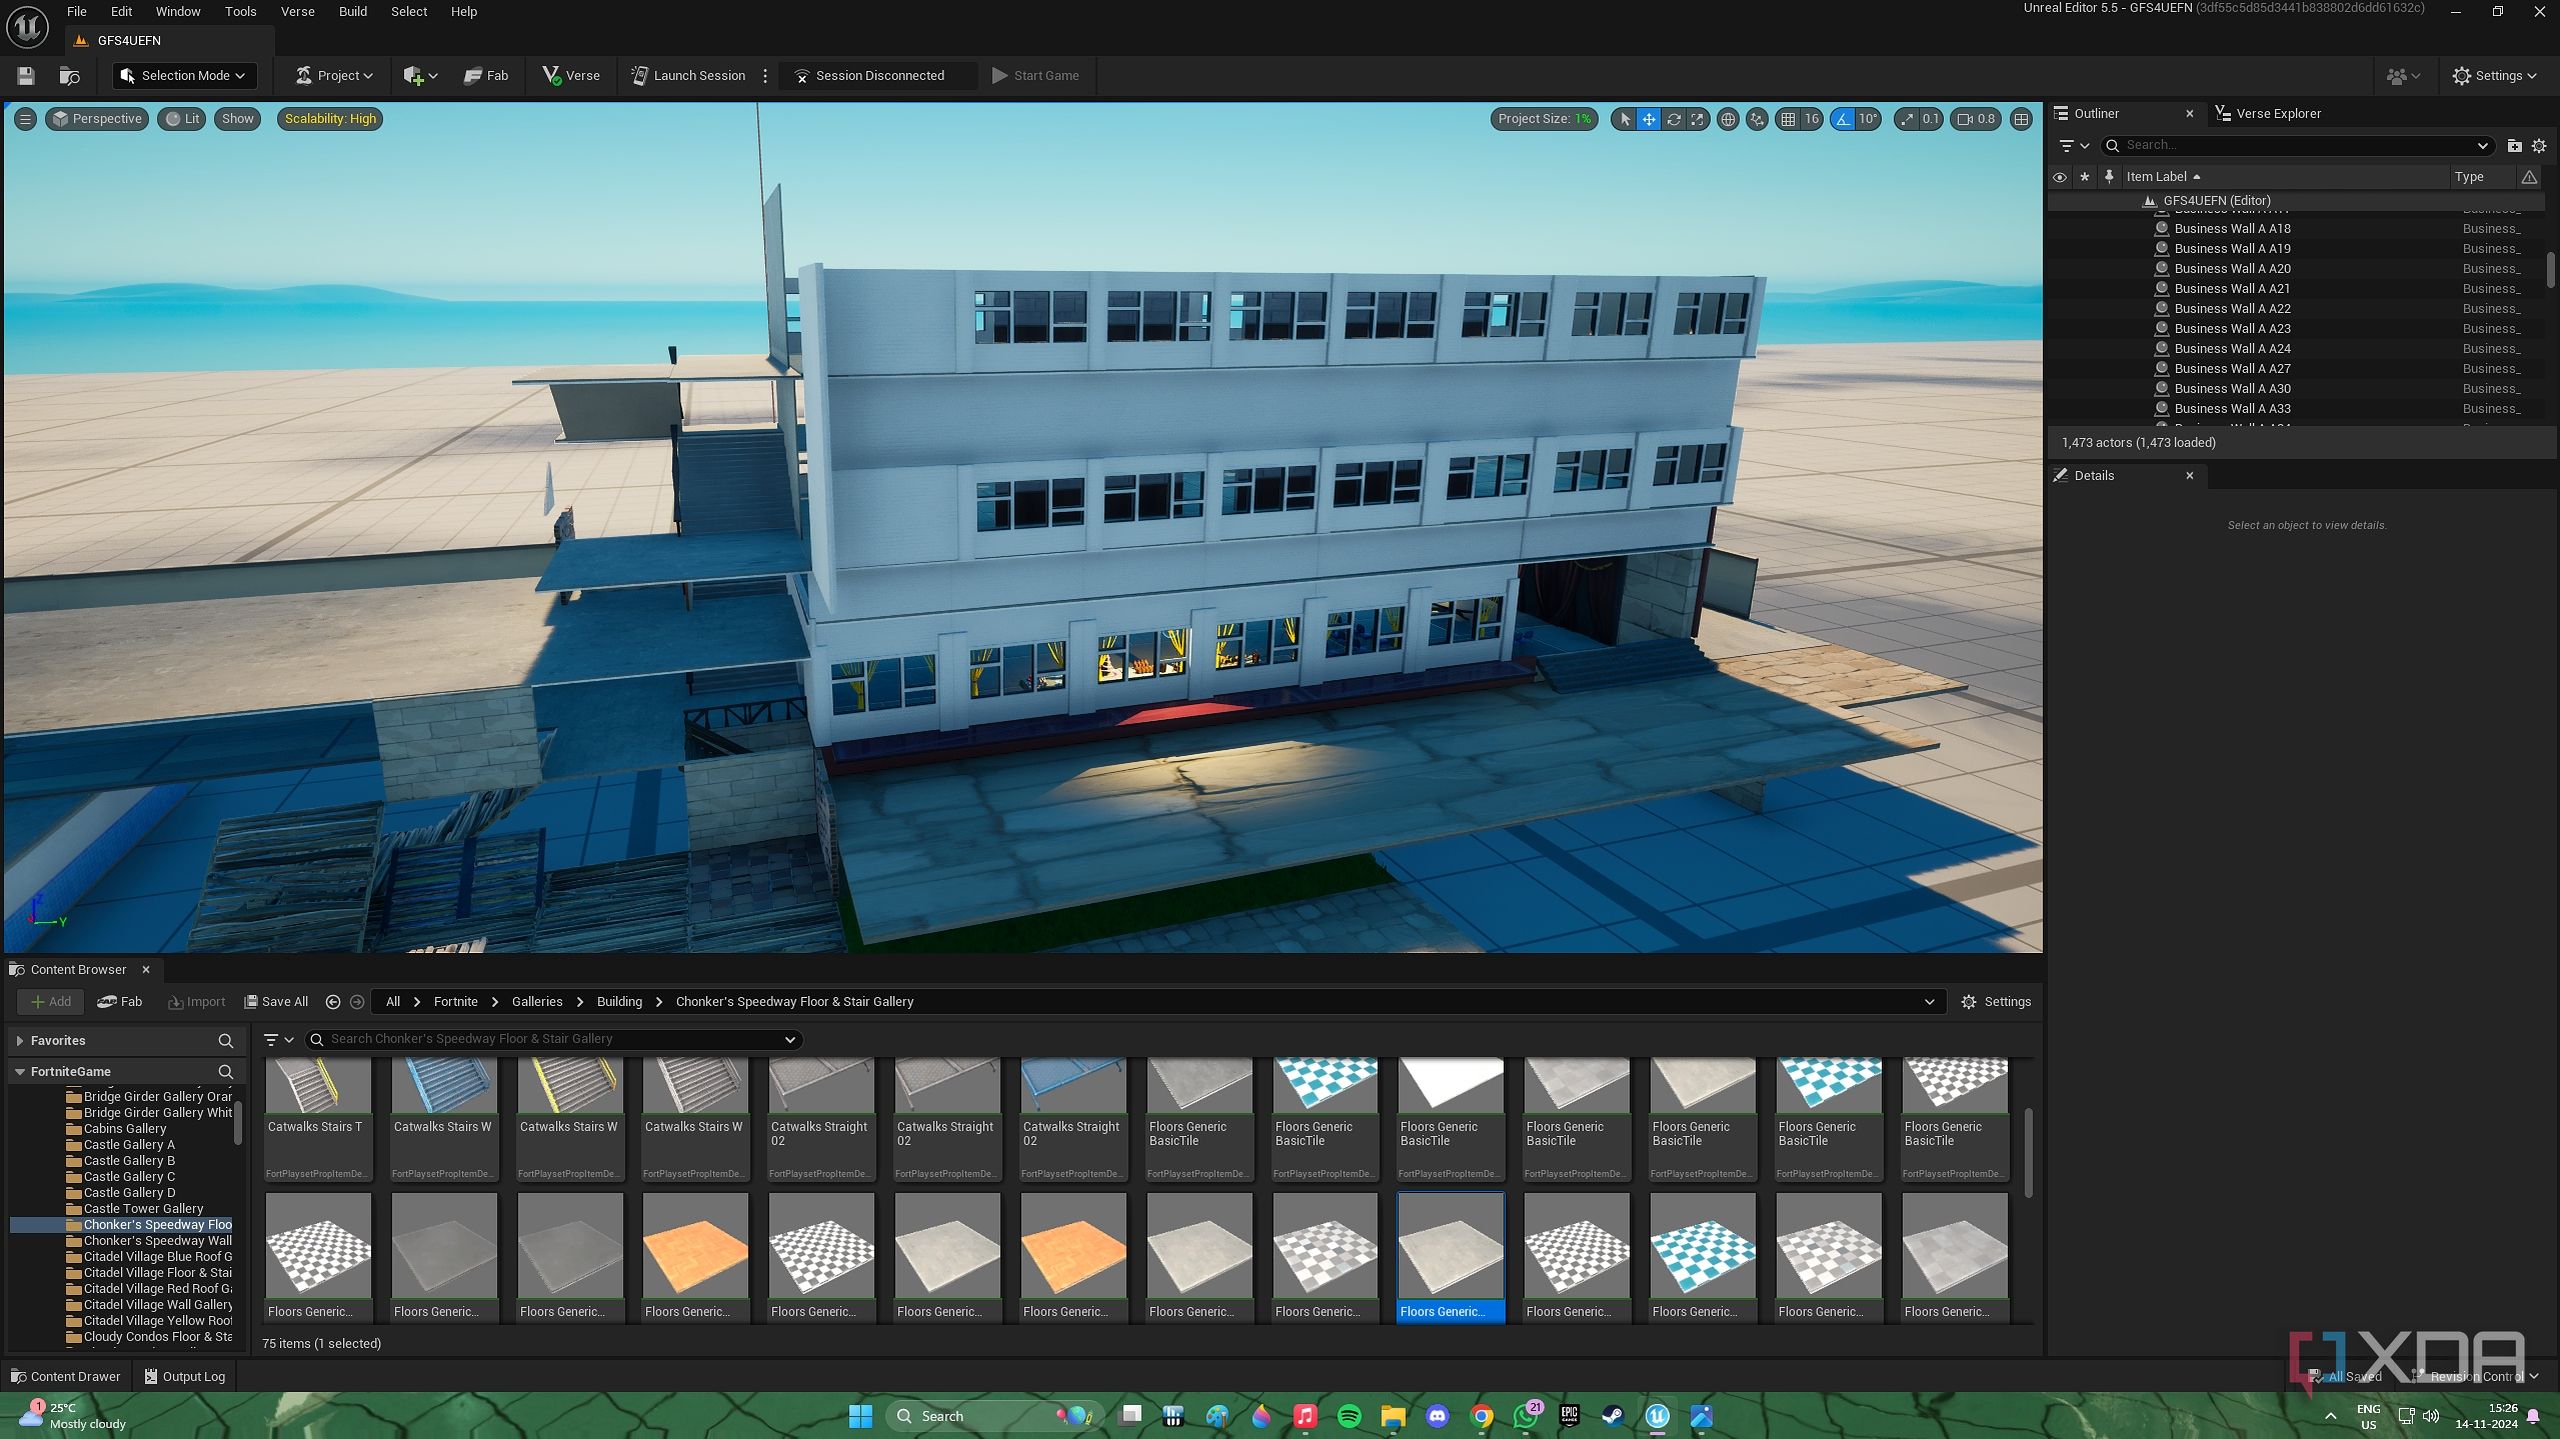
Task: Click the Lit view mode button
Action: click(x=182, y=119)
